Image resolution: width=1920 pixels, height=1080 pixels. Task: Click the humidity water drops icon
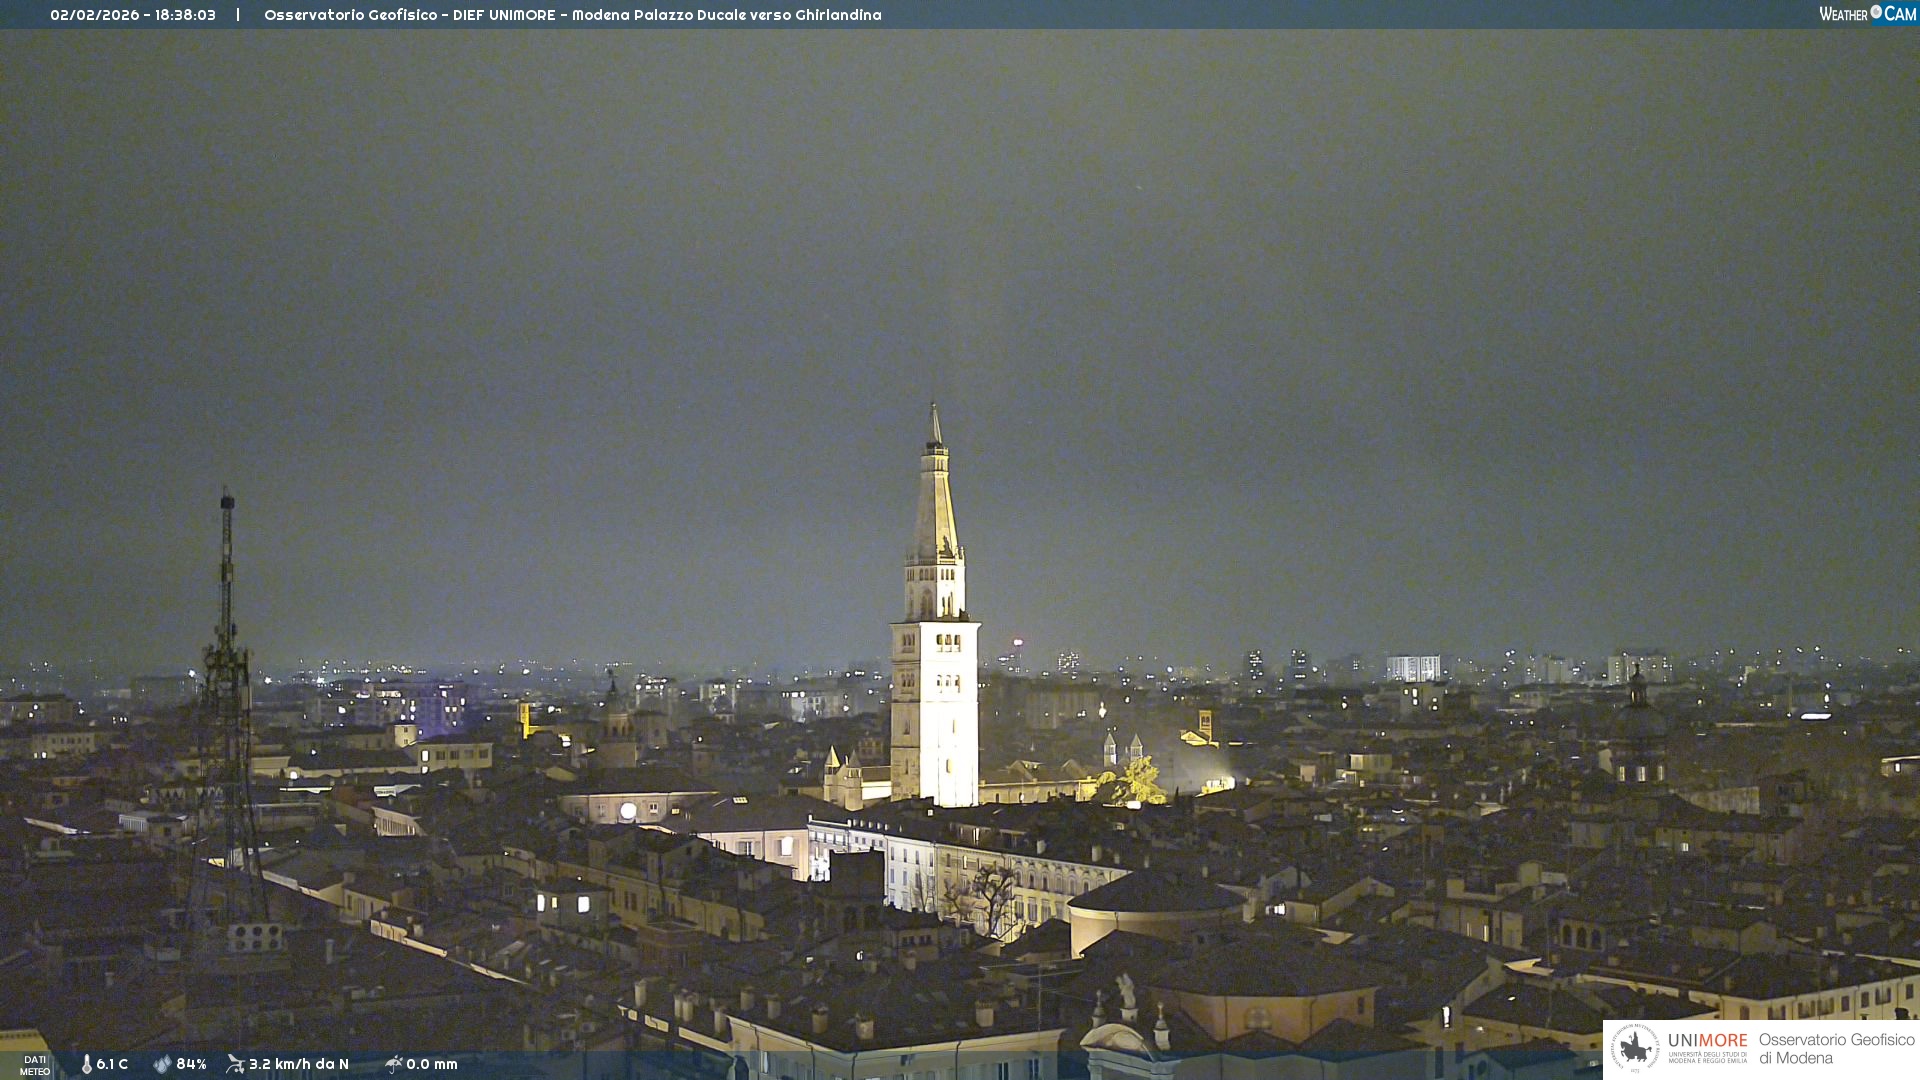pos(162,1064)
